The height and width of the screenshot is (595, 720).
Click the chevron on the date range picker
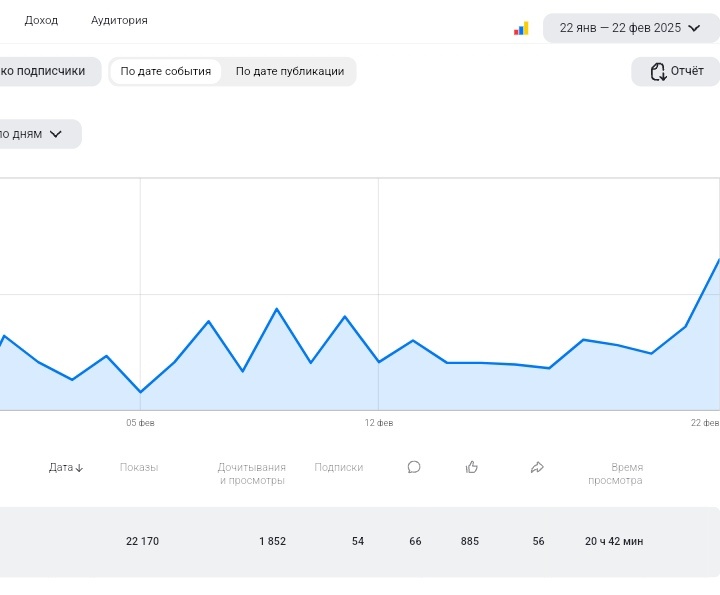[694, 28]
